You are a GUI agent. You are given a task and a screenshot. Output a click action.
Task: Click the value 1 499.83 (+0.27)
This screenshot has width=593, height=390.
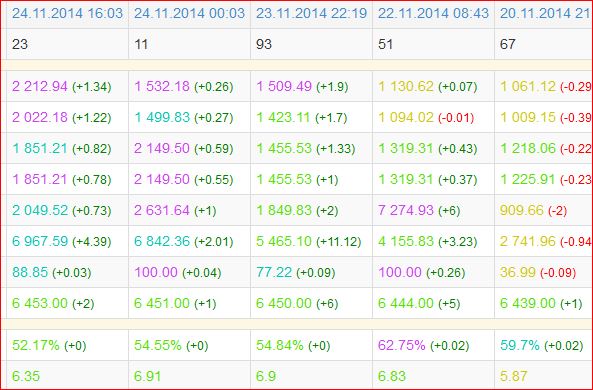point(184,118)
